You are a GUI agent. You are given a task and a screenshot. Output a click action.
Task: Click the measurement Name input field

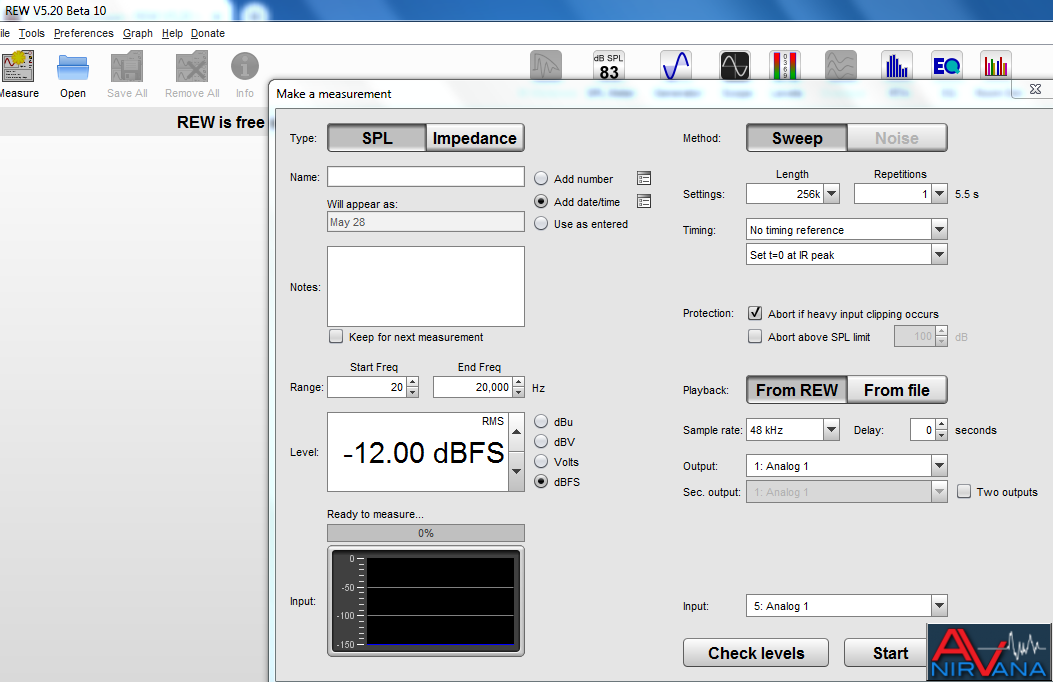426,177
